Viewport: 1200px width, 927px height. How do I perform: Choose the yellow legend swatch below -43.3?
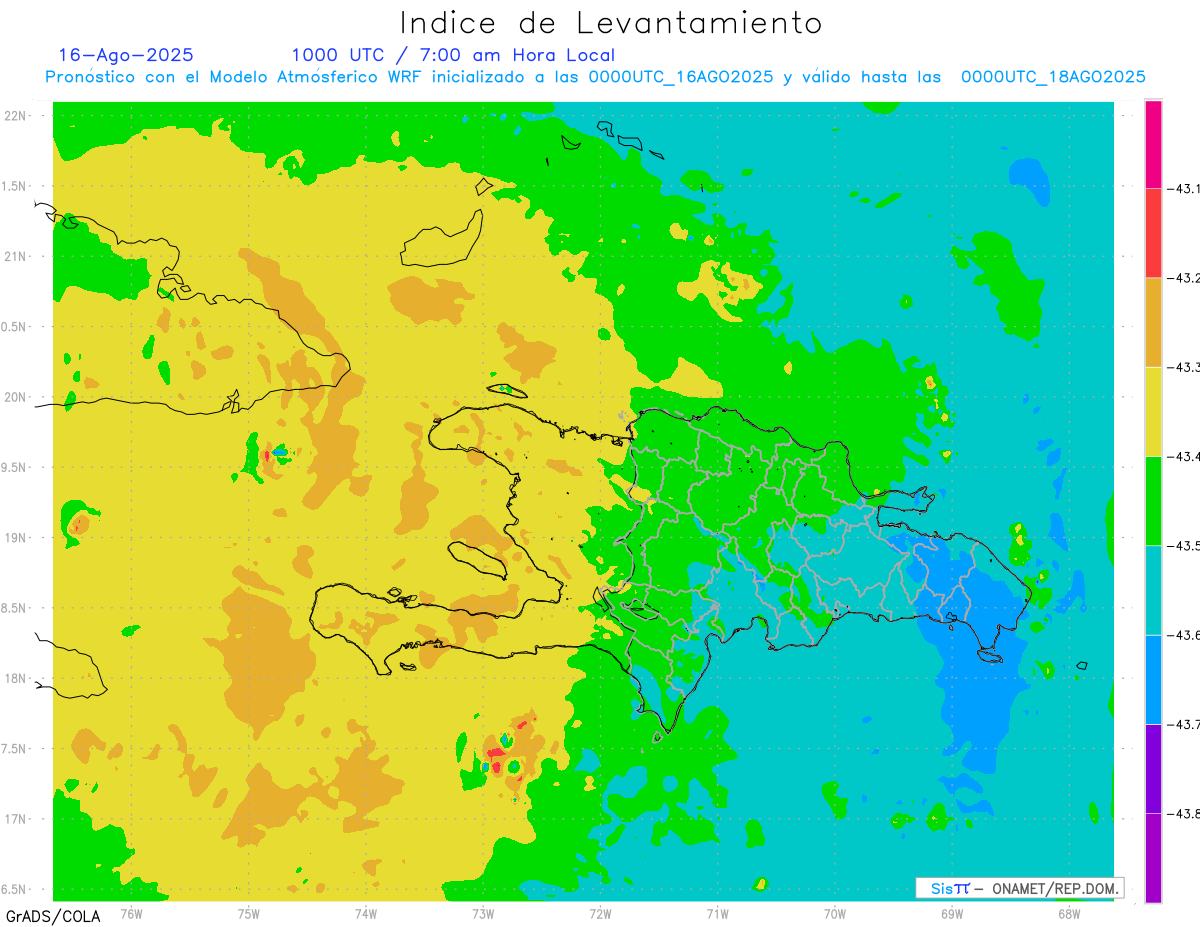[x=1153, y=411]
